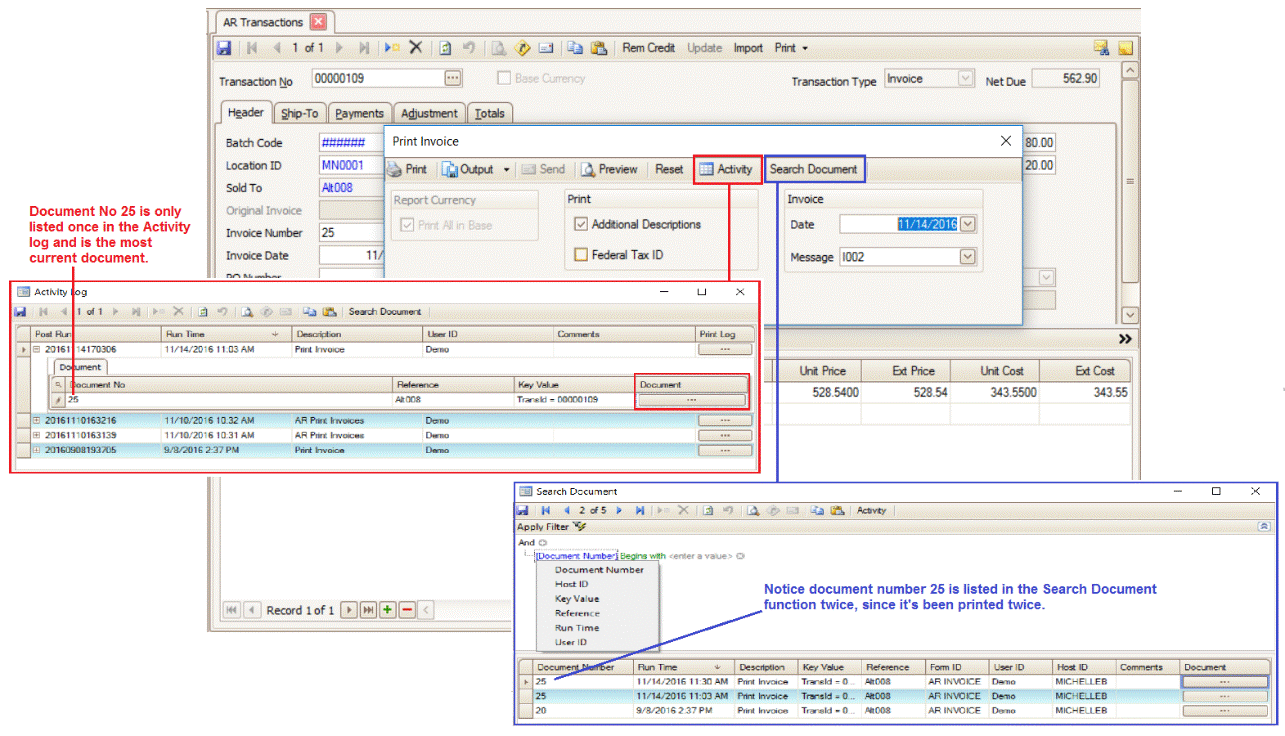This screenshot has height=736, width=1285.
Task: Click Rem Credit in the AR Transactions toolbar
Action: click(648, 48)
